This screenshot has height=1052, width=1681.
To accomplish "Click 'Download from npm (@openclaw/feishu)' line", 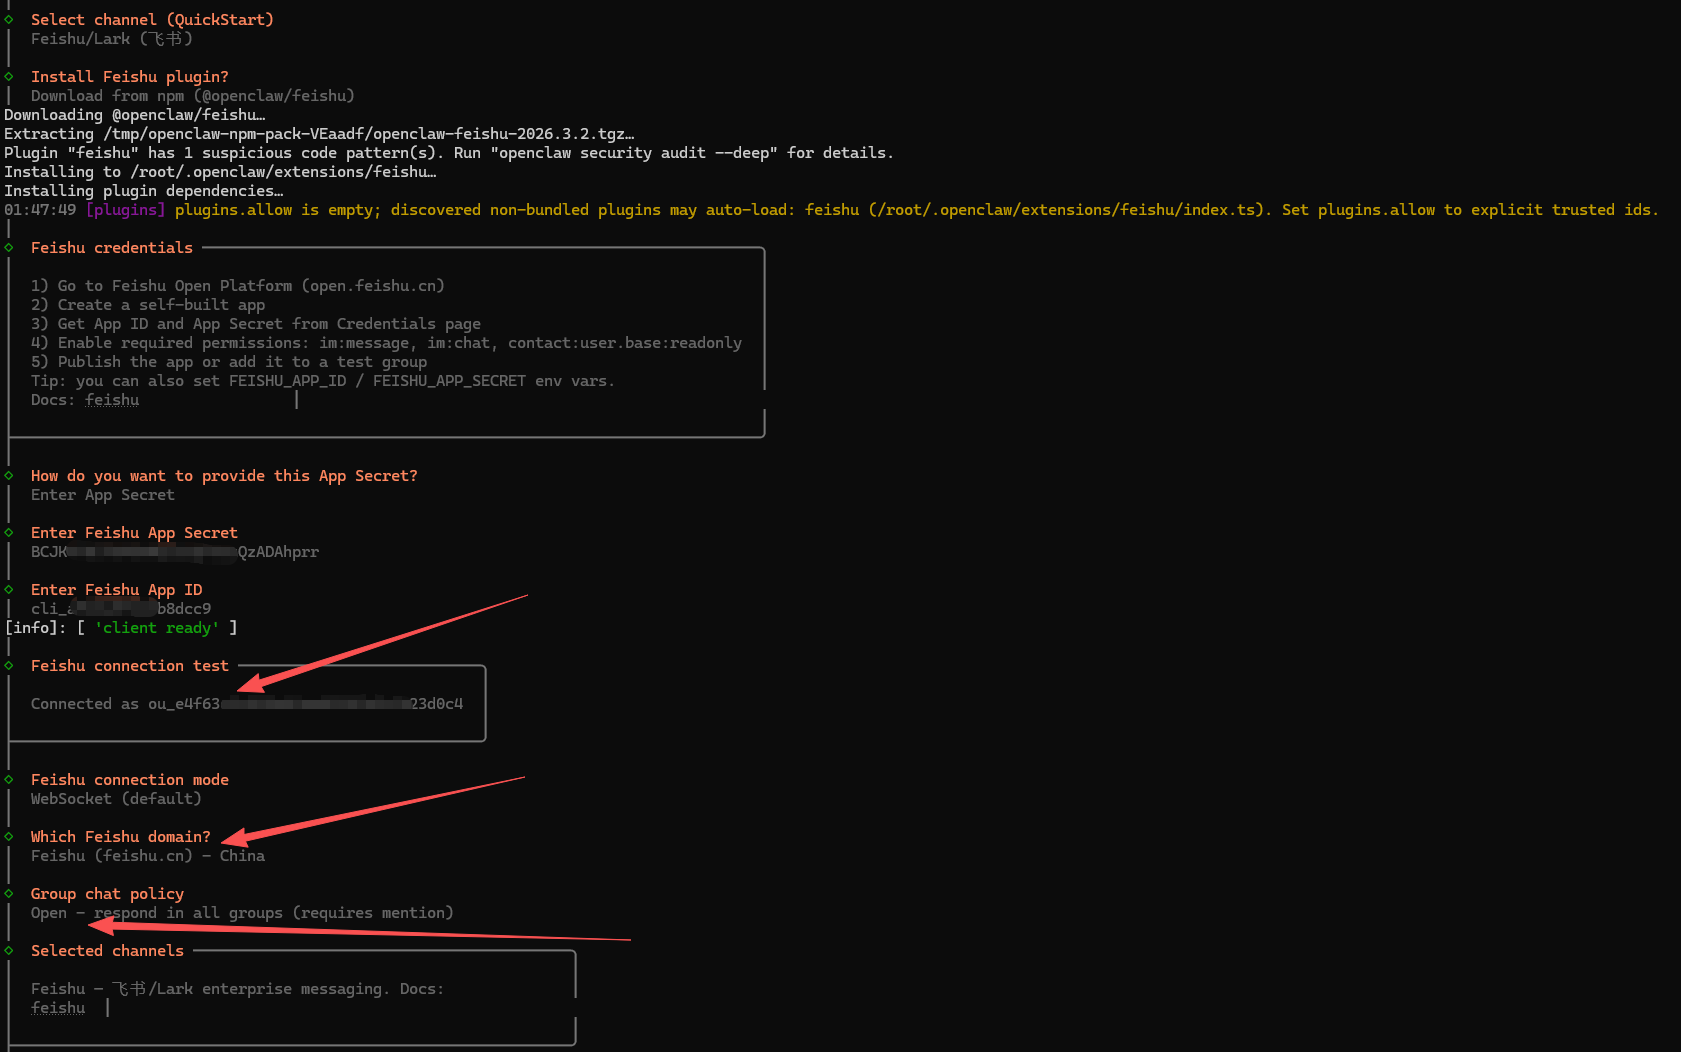I will (x=193, y=95).
